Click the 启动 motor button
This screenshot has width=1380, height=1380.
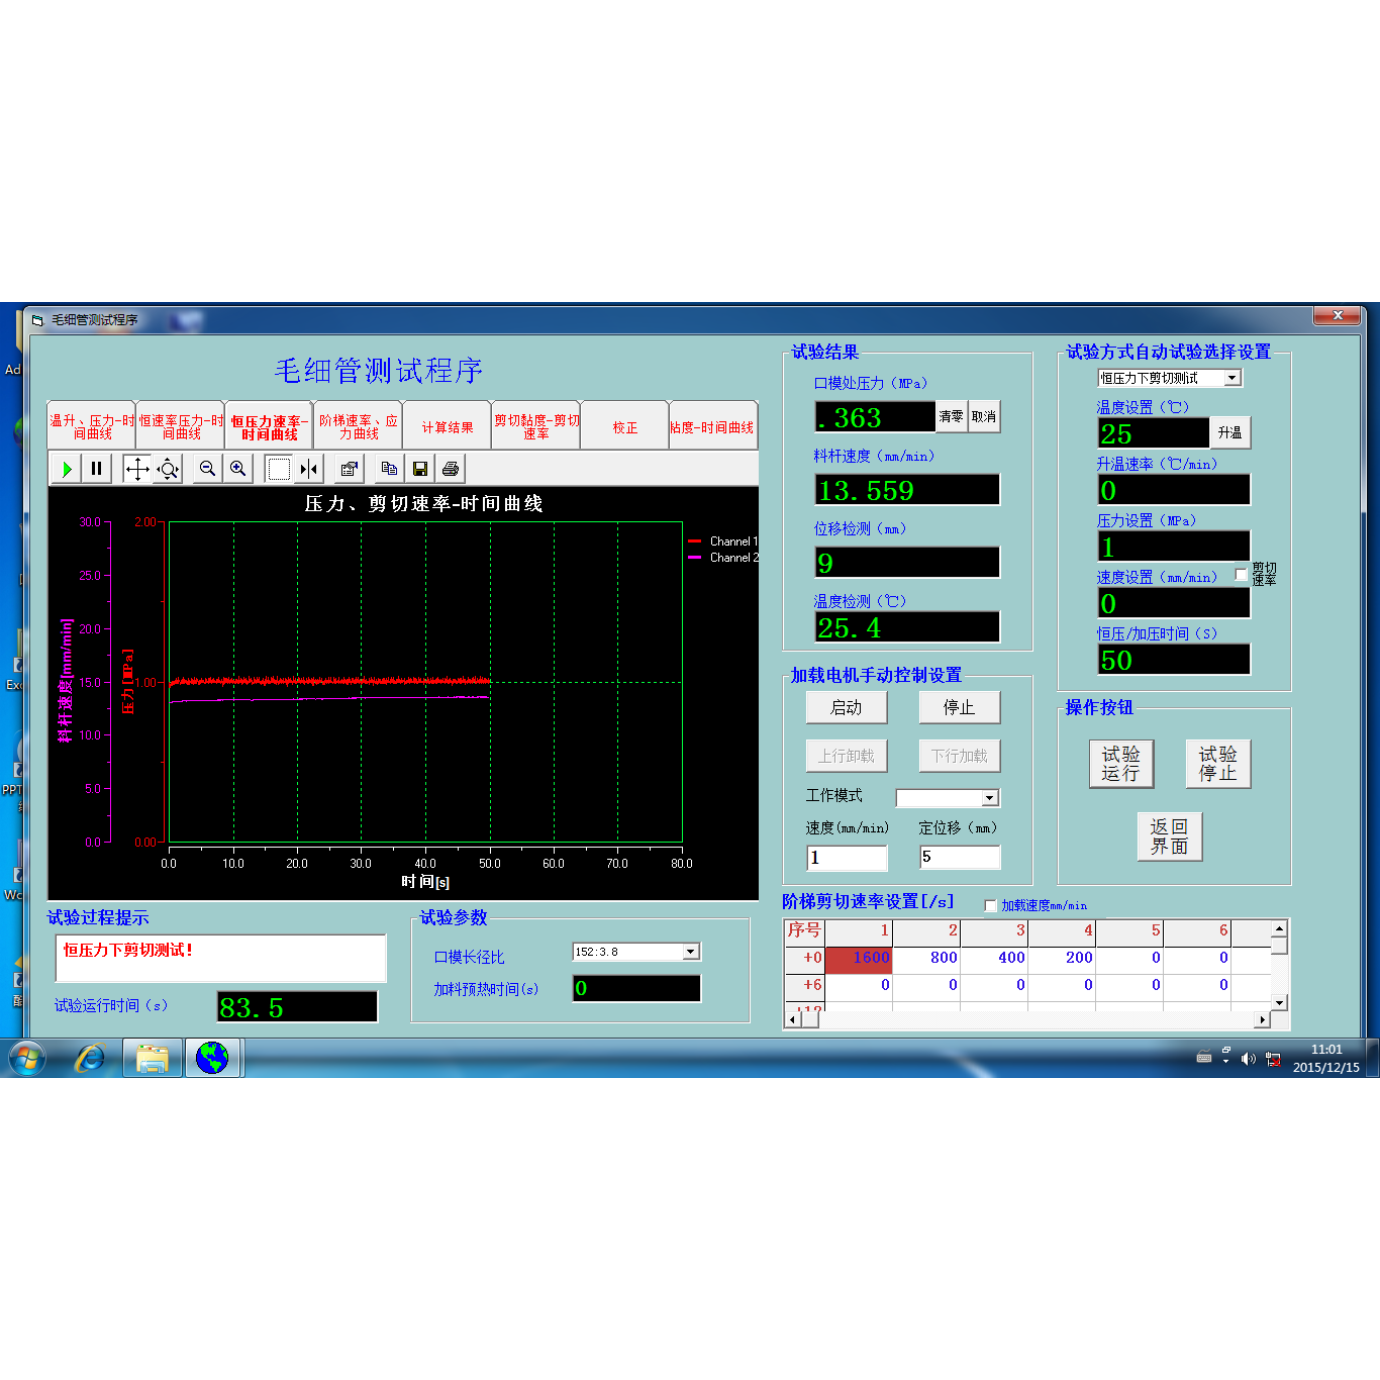pos(846,708)
